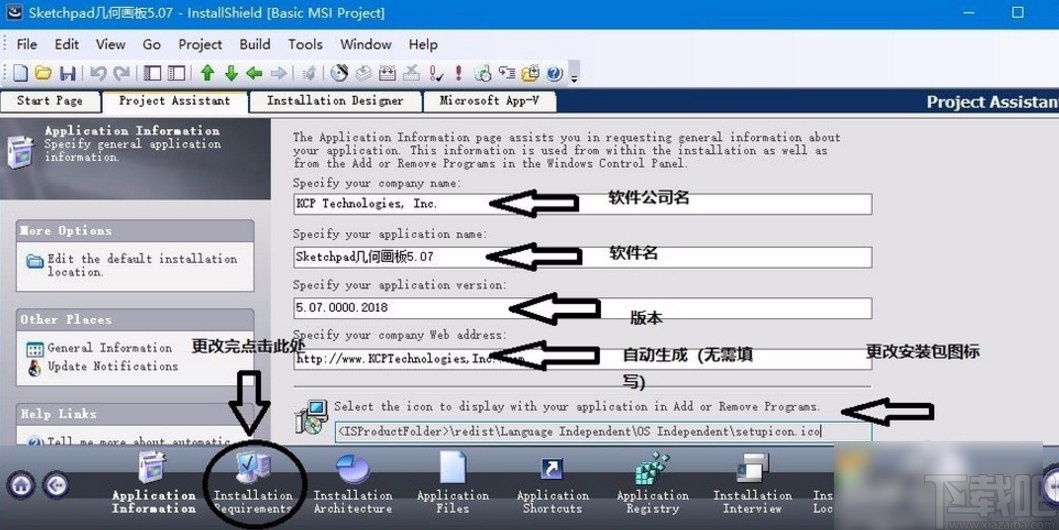Click the setup icon preview image
This screenshot has height=530, width=1059.
(x=311, y=419)
